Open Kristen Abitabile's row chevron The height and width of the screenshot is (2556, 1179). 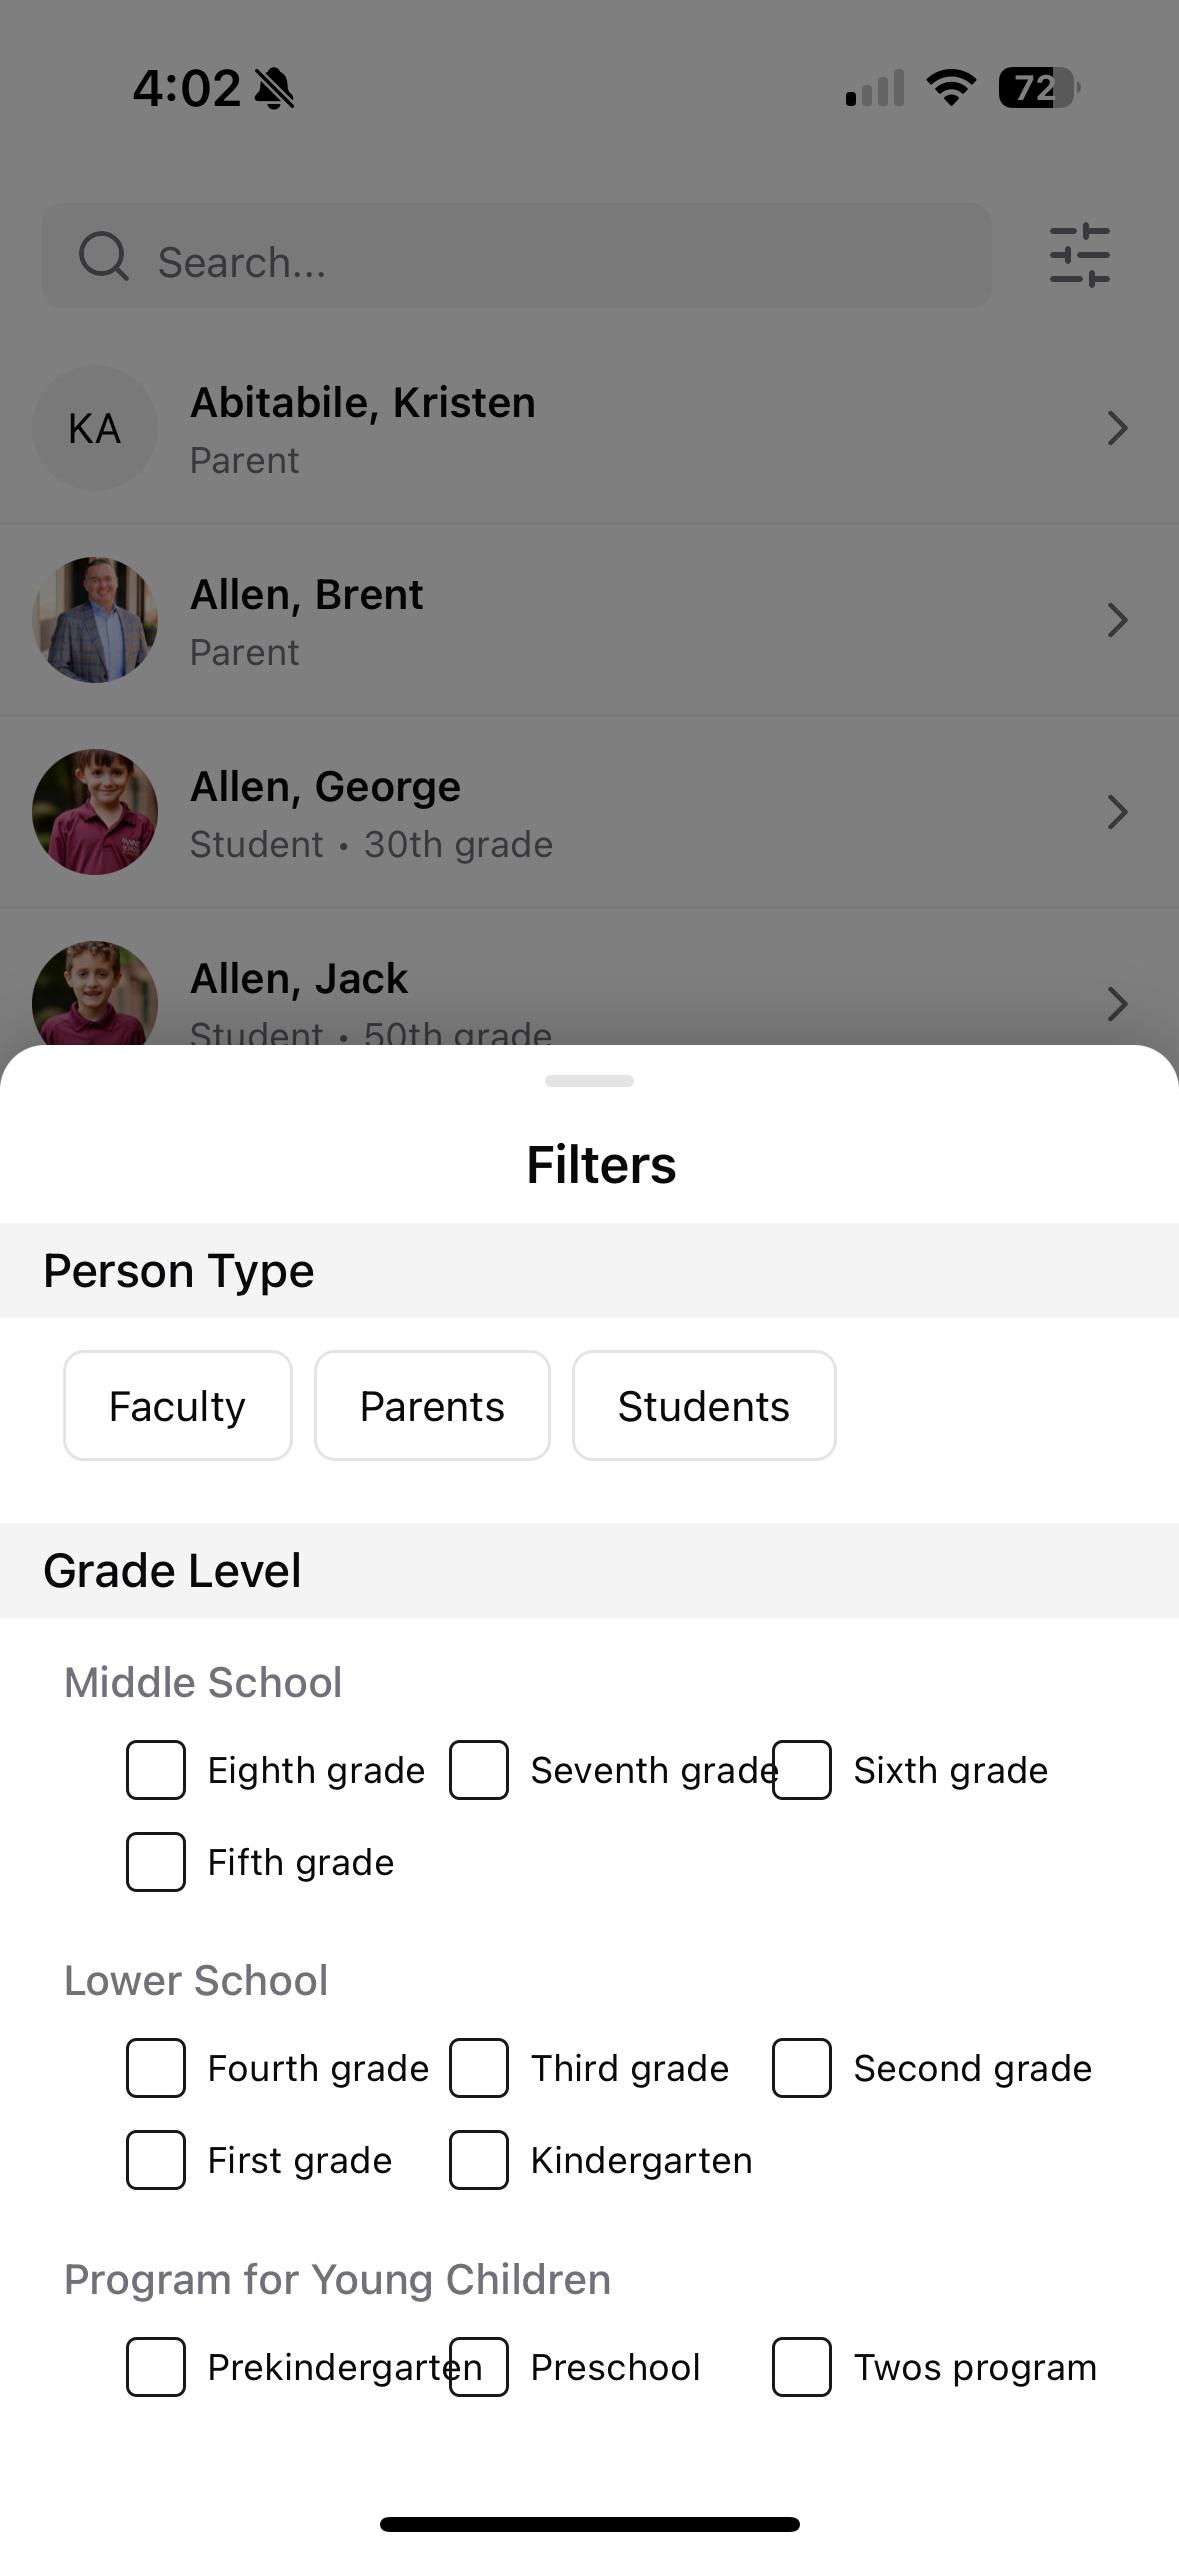click(1117, 428)
